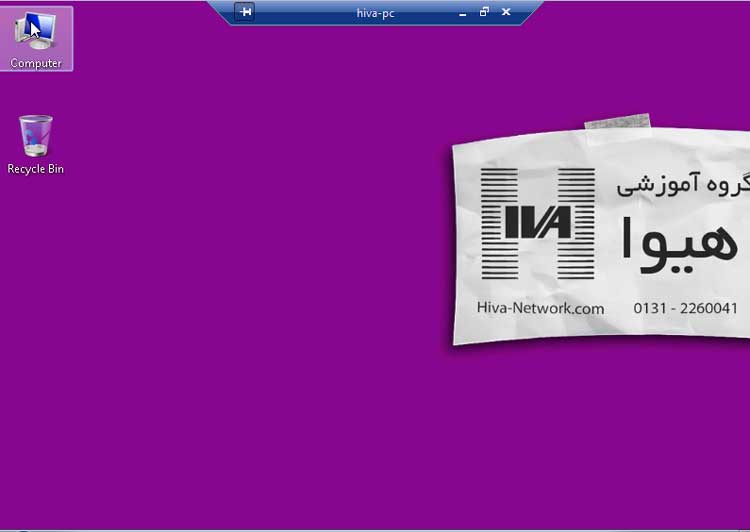Close the hiva-pc remote connection
The height and width of the screenshot is (532, 750).
506,12
